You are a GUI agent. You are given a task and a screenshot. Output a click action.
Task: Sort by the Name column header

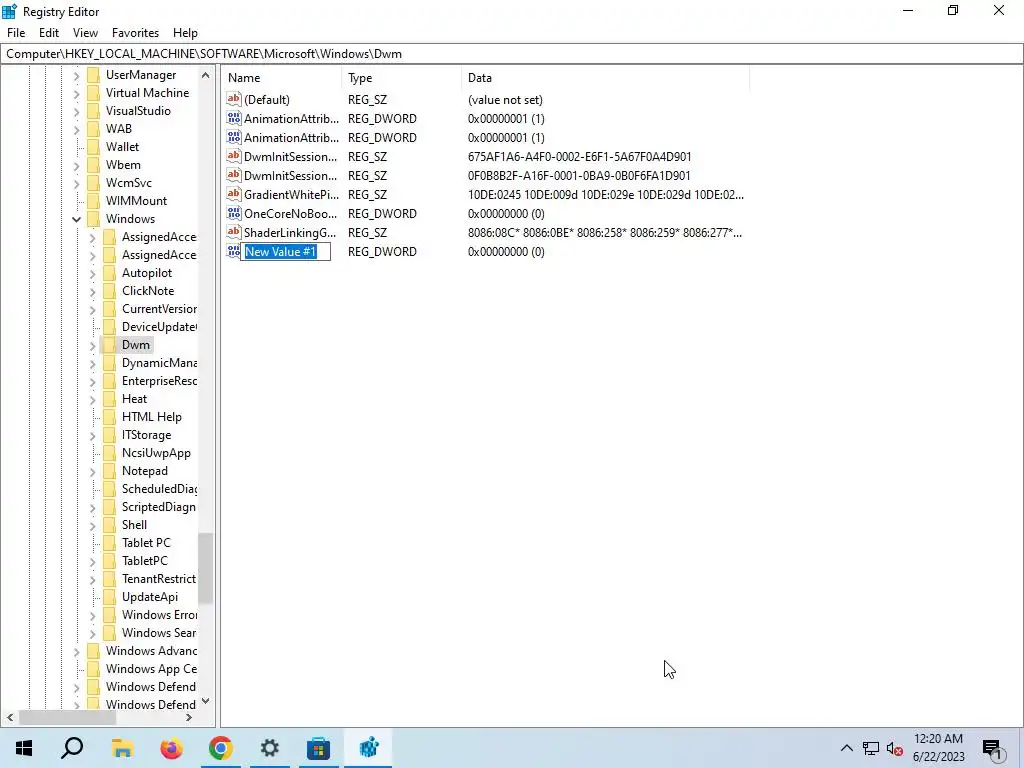point(281,78)
